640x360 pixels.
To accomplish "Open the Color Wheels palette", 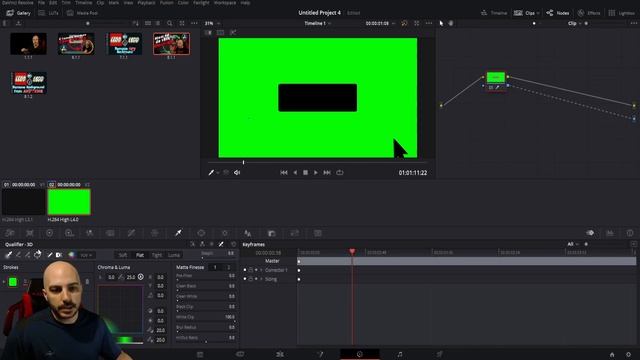I will [x=49, y=233].
